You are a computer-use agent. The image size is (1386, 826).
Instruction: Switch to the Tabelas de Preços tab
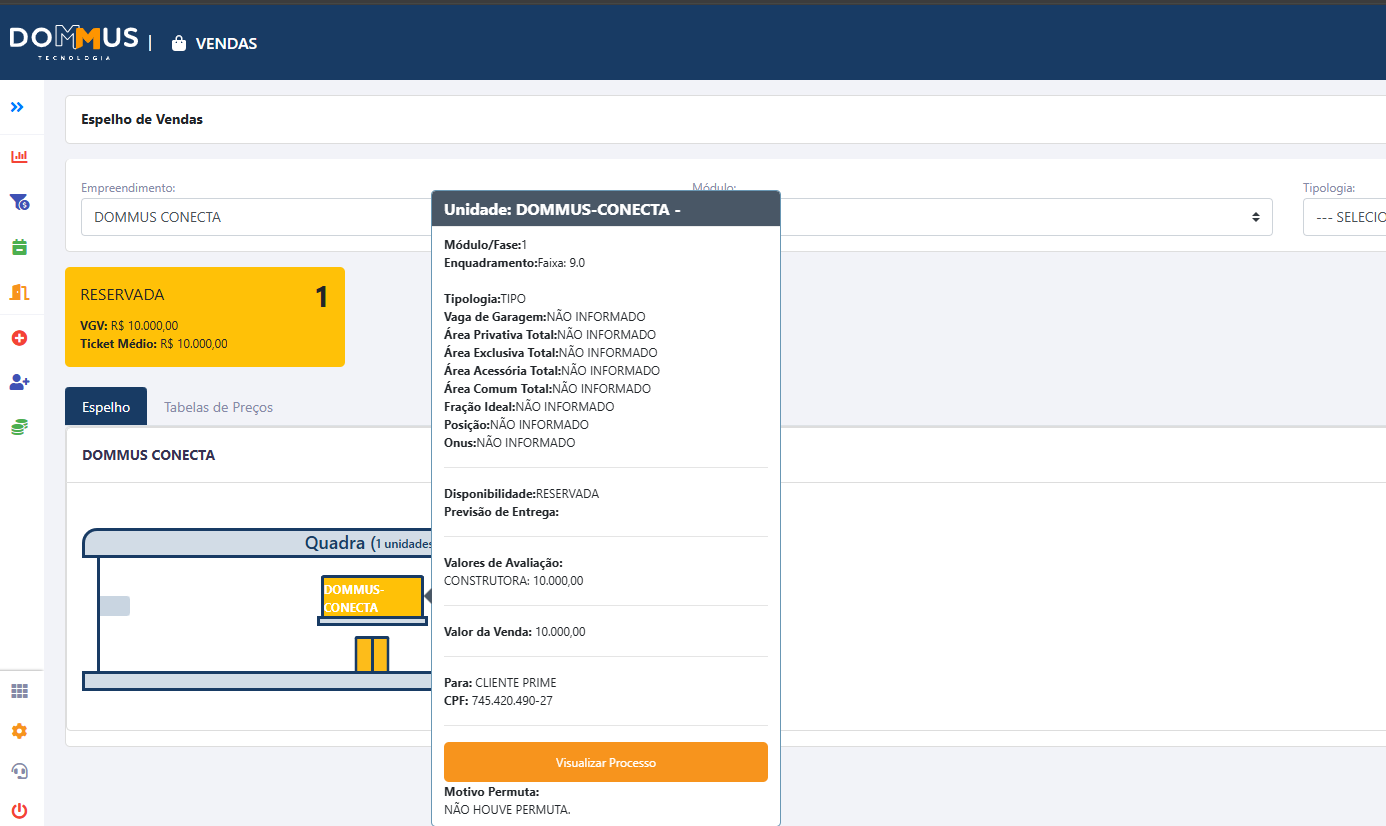point(218,407)
